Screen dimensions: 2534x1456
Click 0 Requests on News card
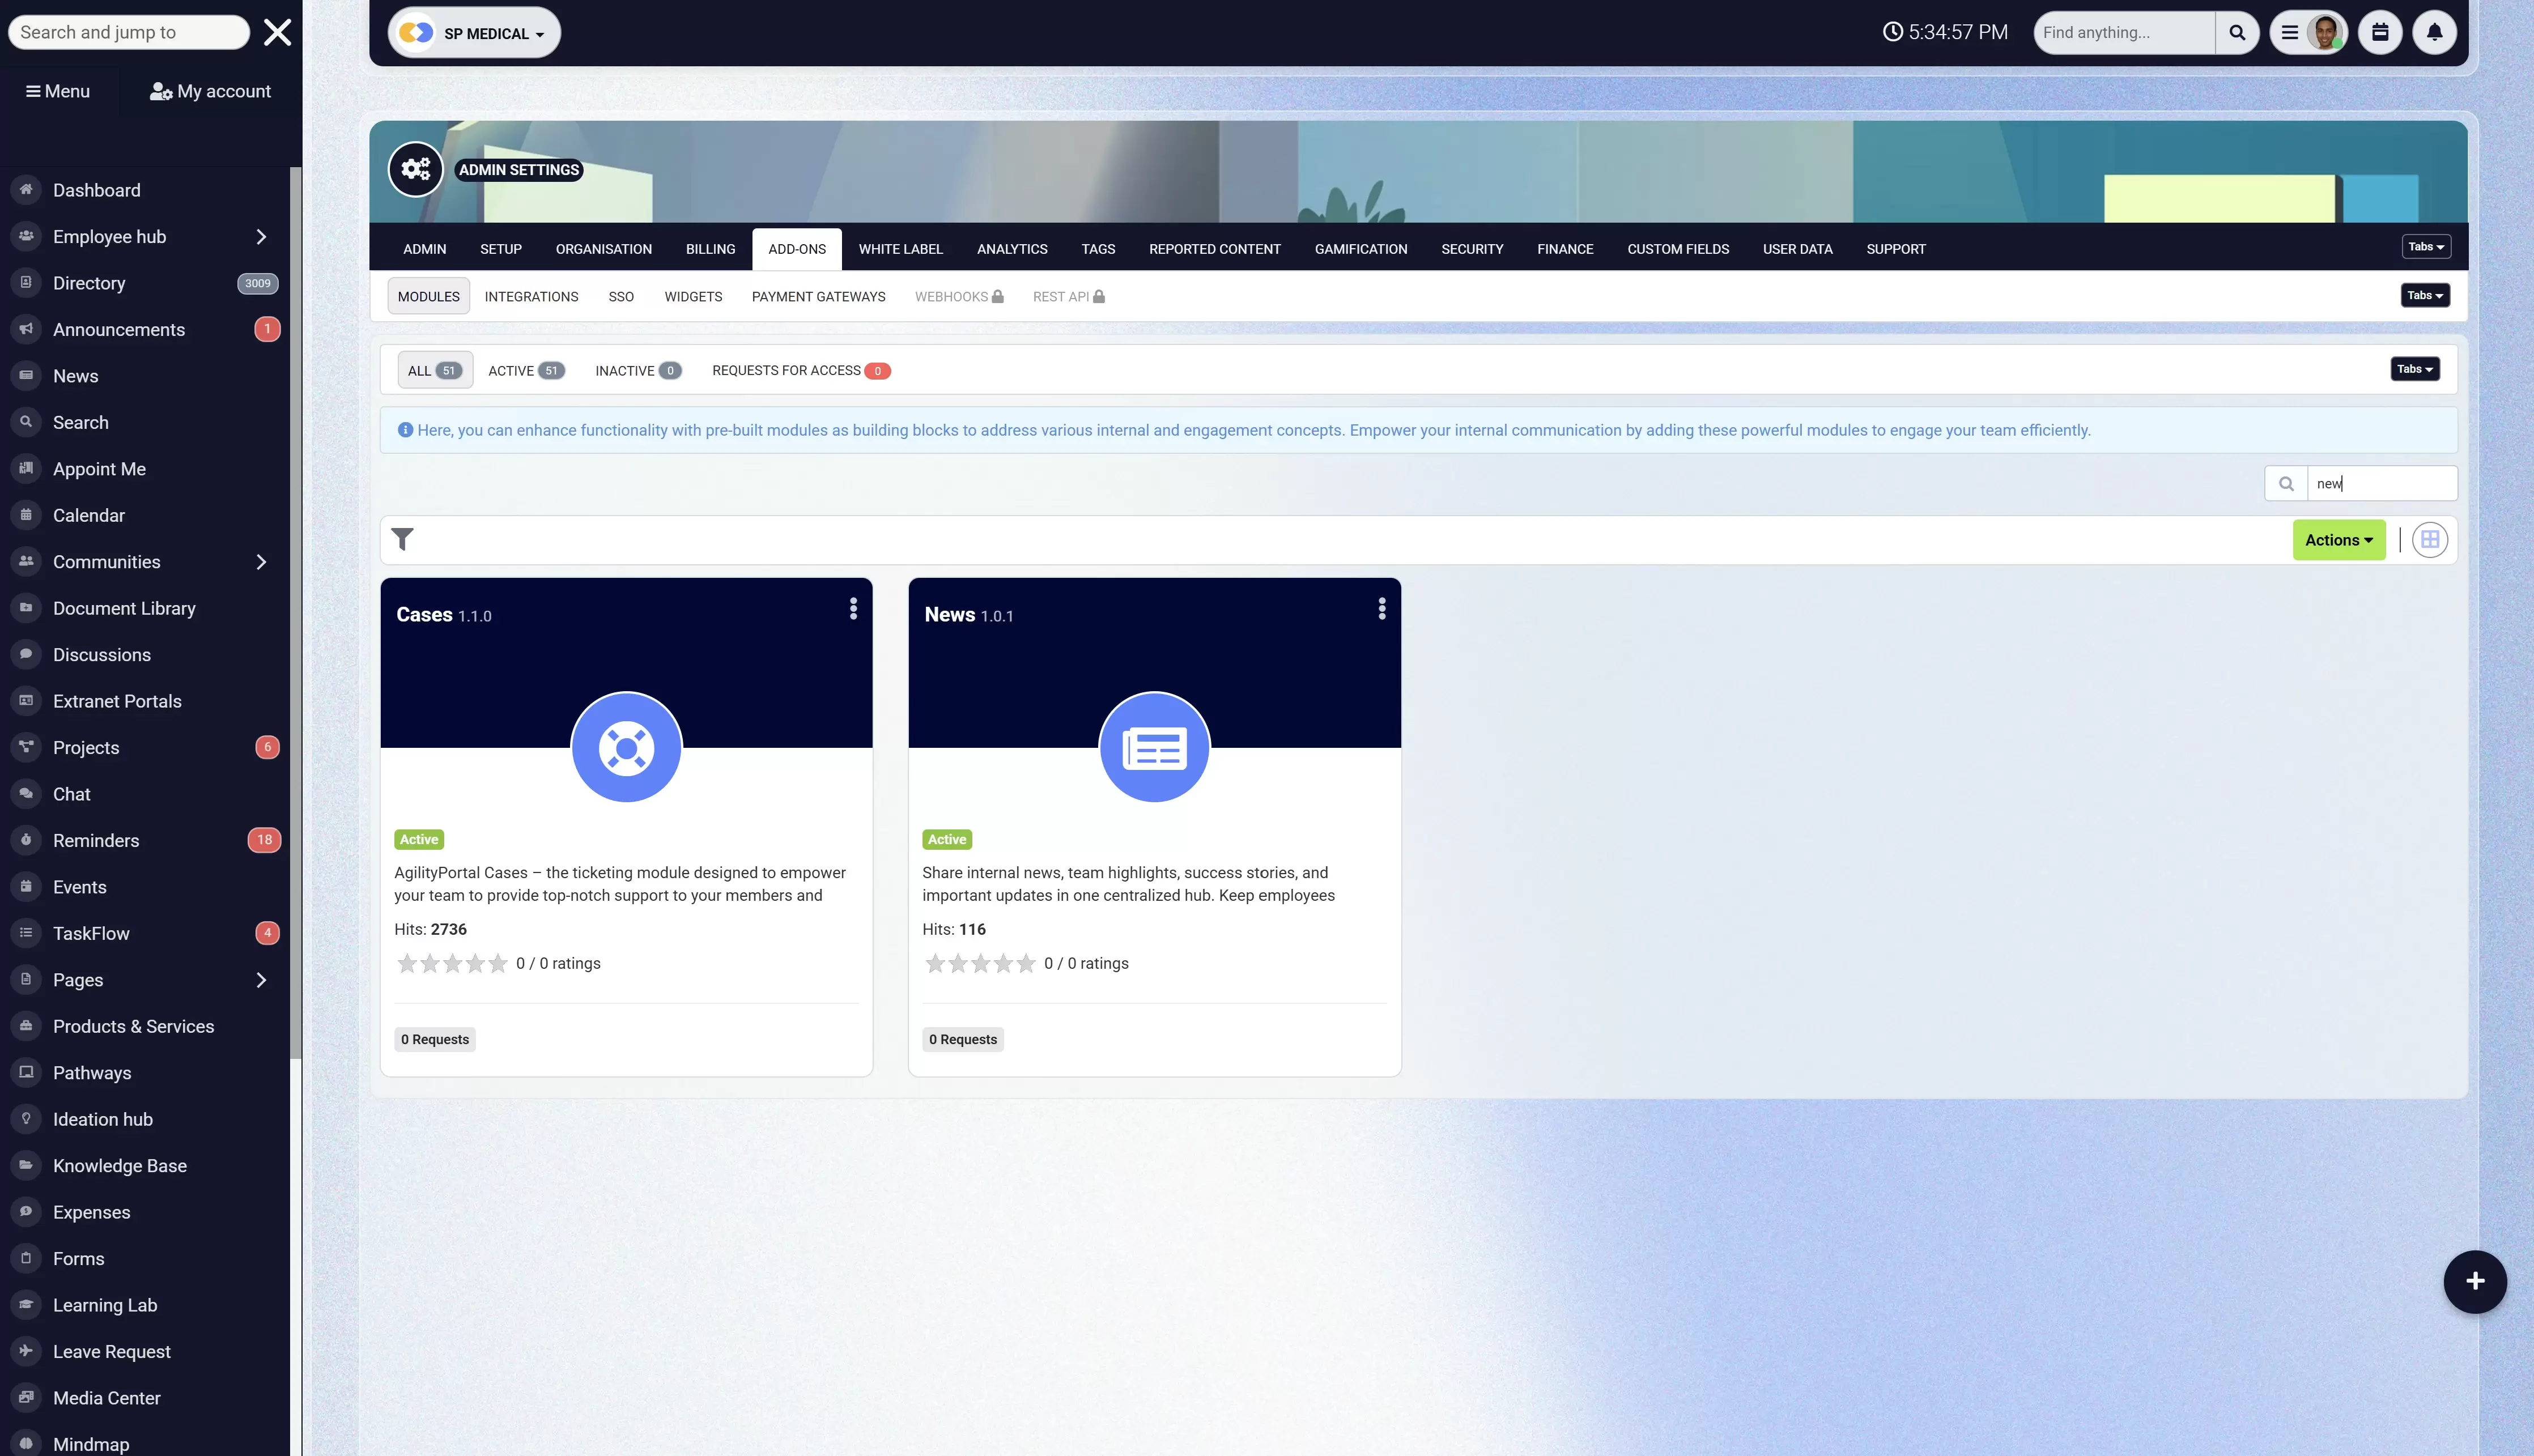tap(962, 1039)
